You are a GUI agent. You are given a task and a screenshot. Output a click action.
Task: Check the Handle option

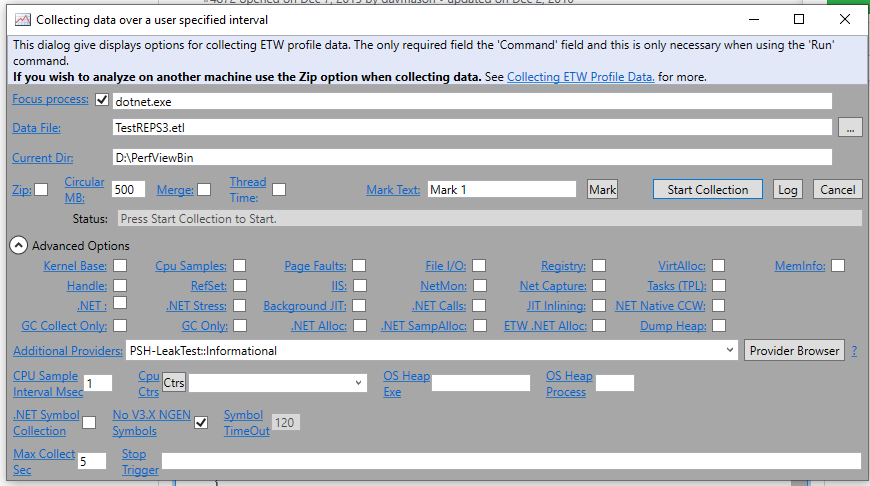pyautogui.click(x=120, y=286)
